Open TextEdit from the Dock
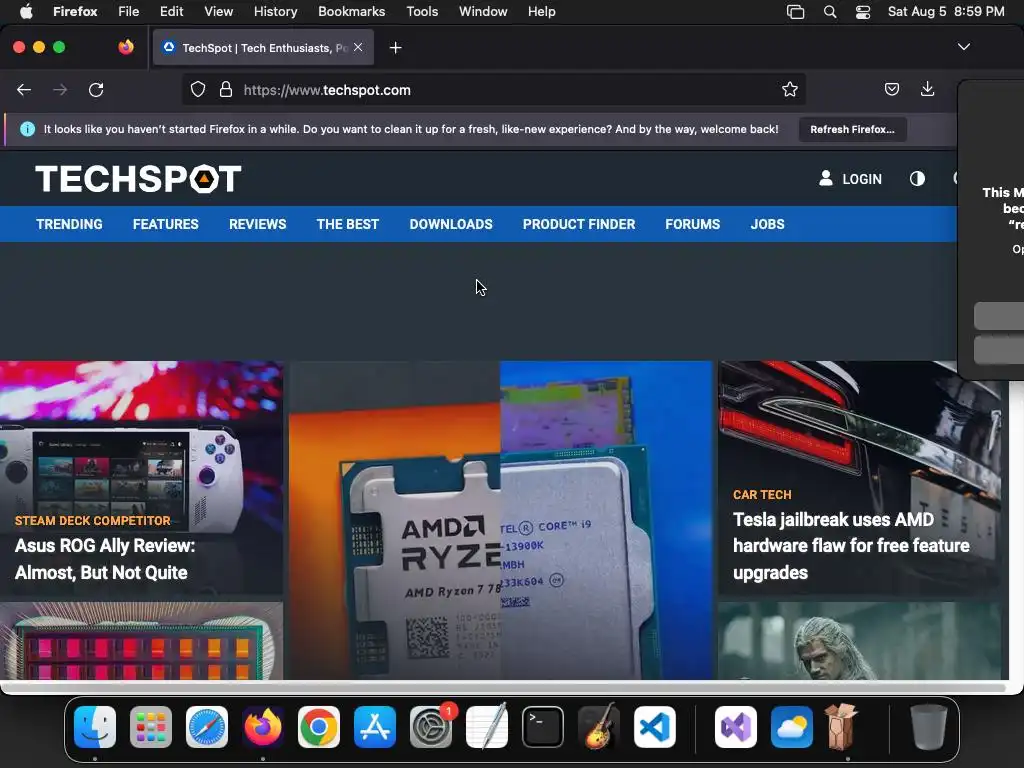Screen dimensions: 1024x768 tap(487, 727)
